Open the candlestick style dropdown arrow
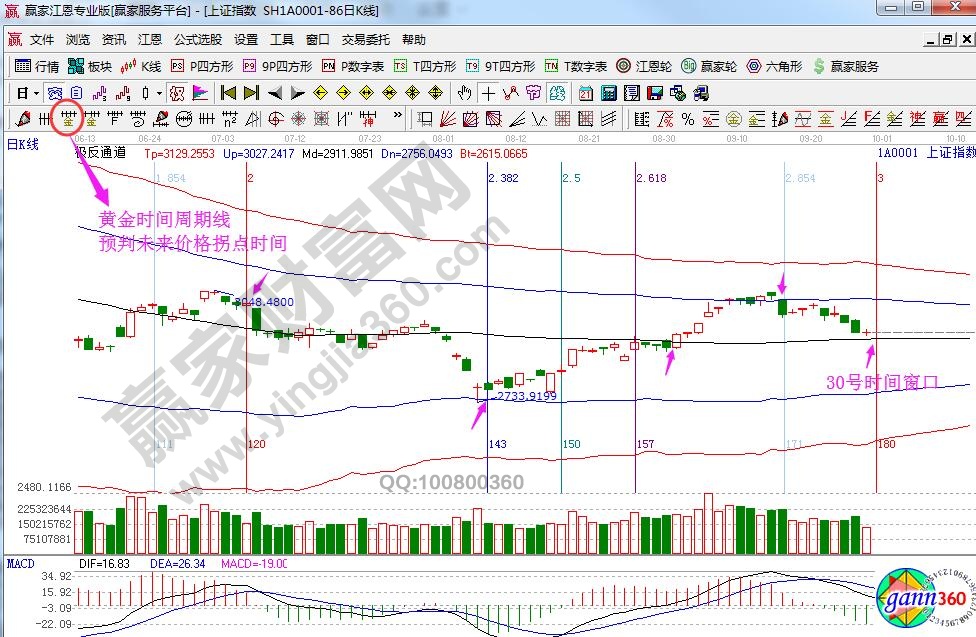Image resolution: width=976 pixels, height=637 pixels. [160, 93]
